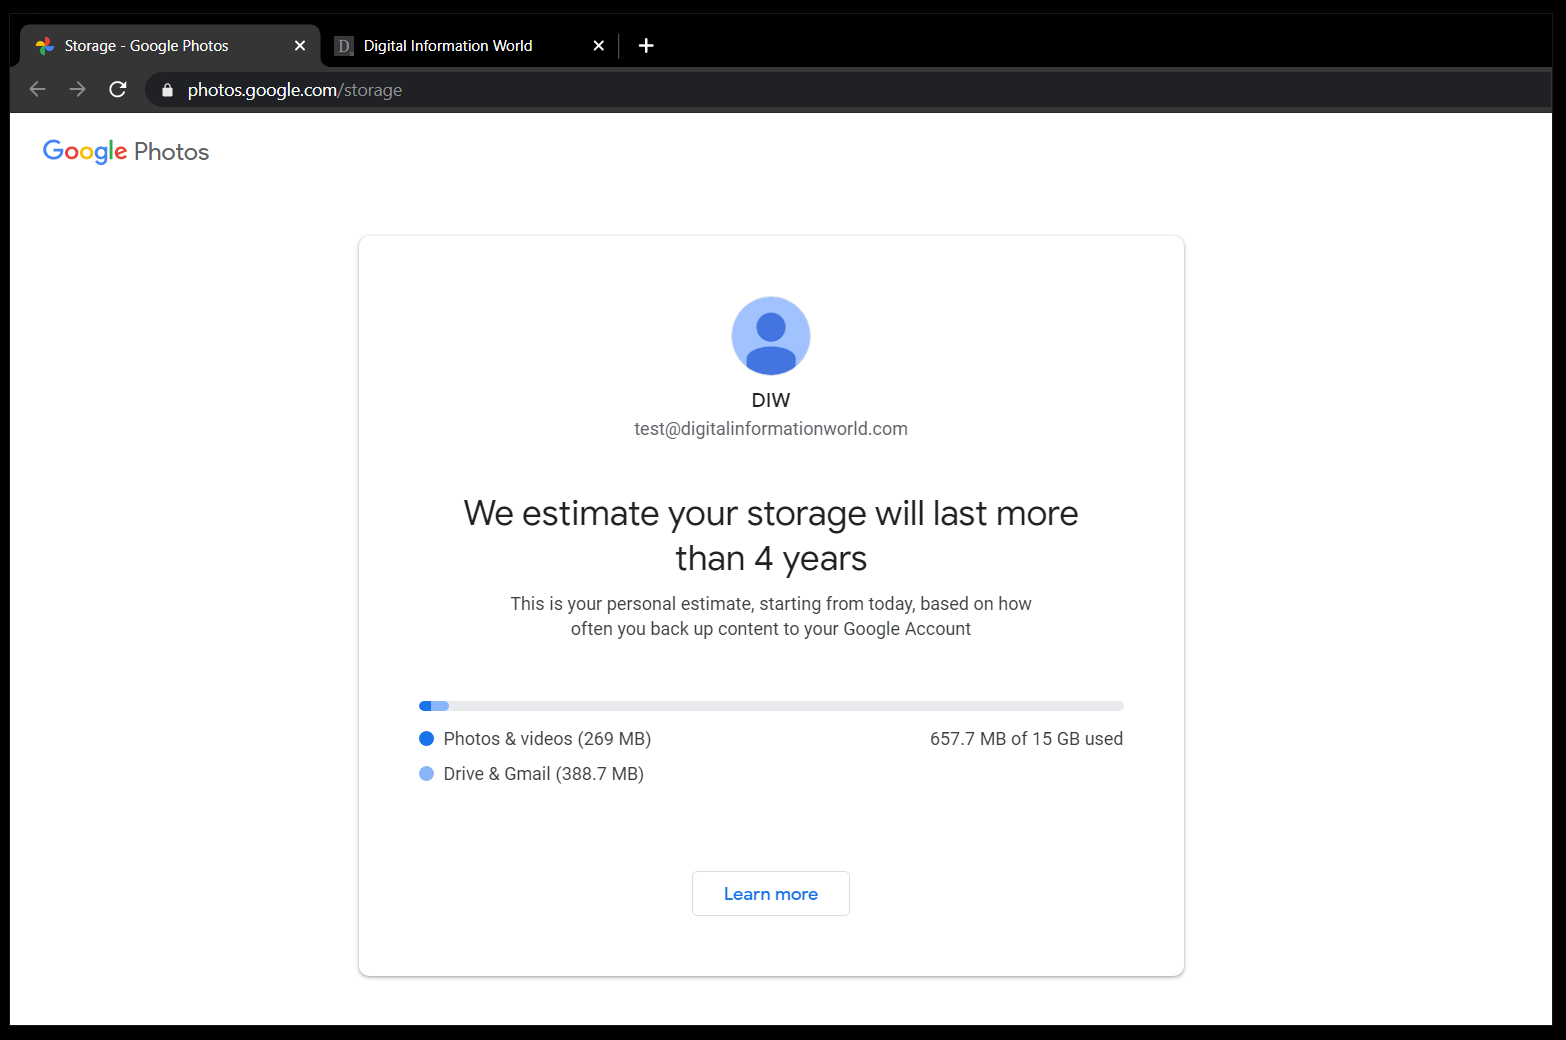Click the Digital Information World favicon

pyautogui.click(x=344, y=46)
